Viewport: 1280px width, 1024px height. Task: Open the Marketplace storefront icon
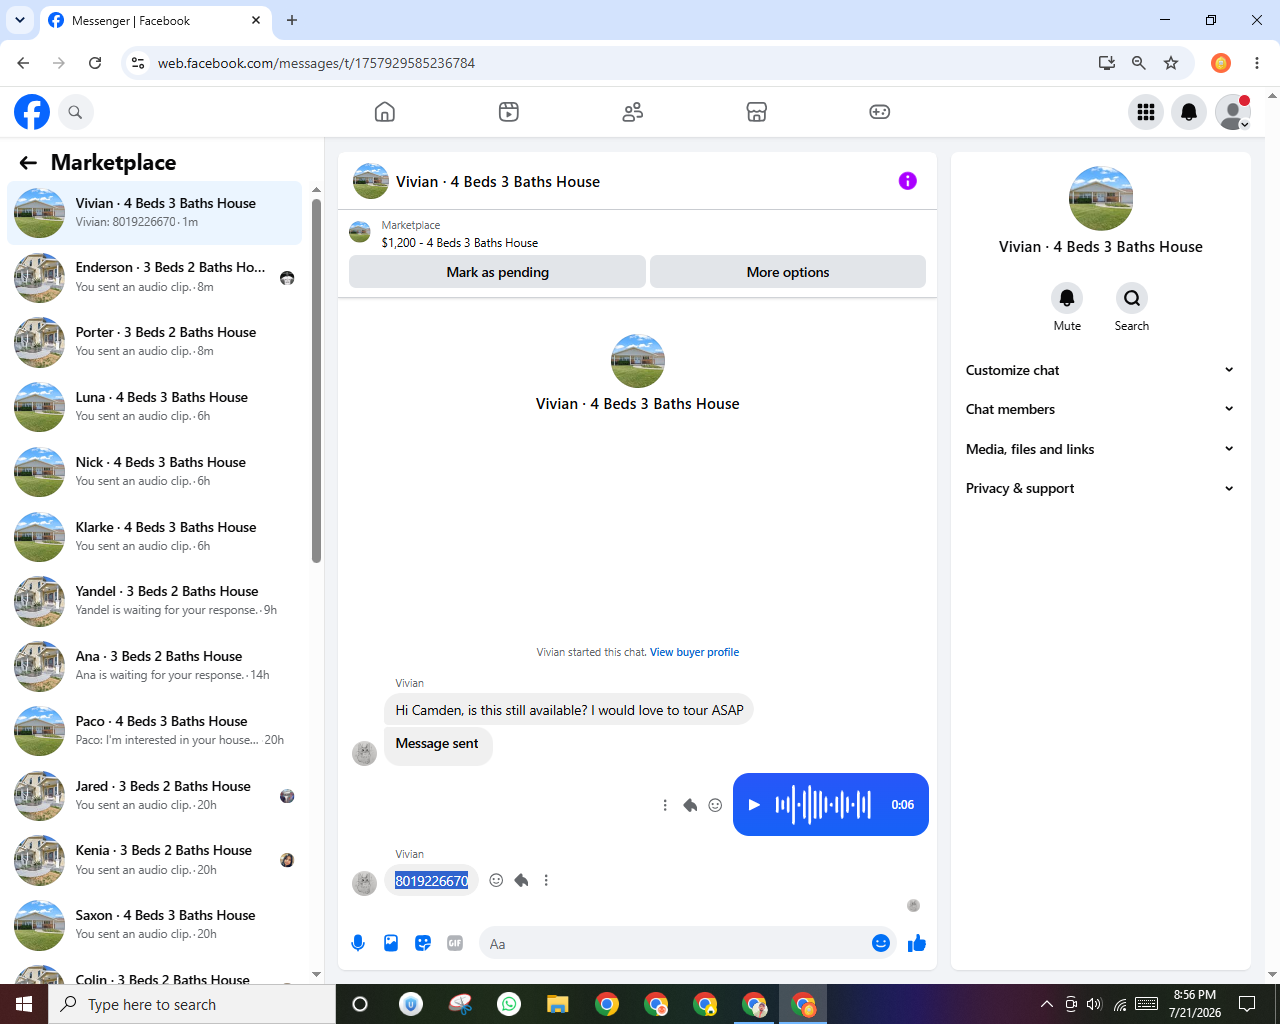pos(757,112)
